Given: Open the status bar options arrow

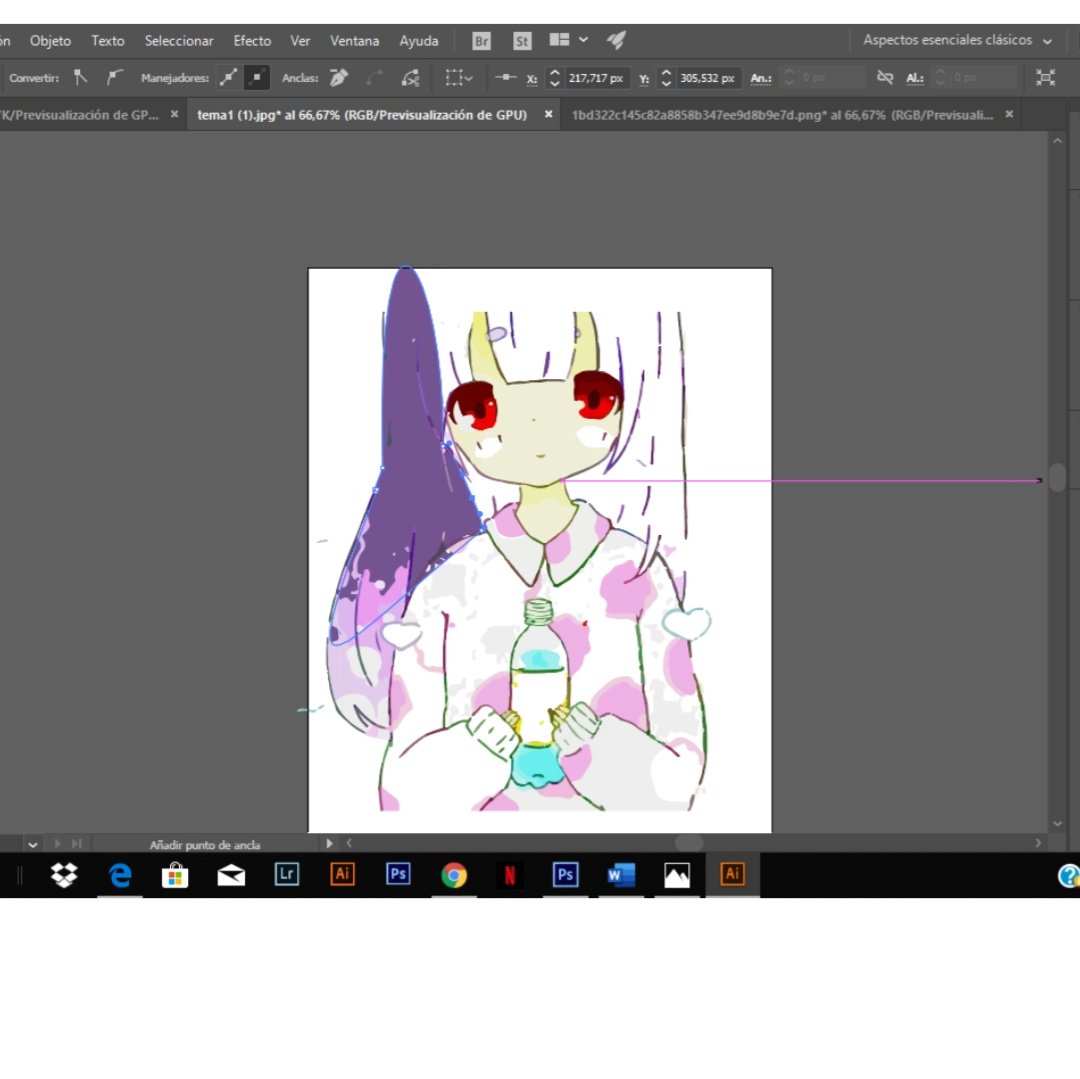Looking at the screenshot, I should (x=329, y=844).
